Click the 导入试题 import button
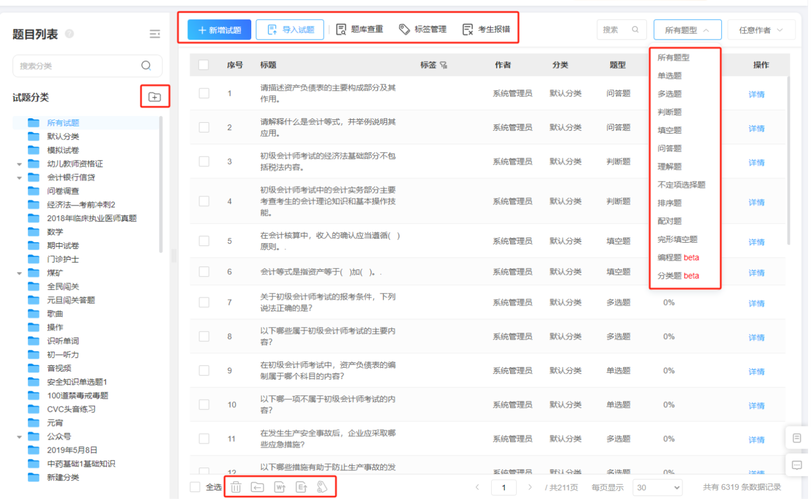 (x=289, y=30)
